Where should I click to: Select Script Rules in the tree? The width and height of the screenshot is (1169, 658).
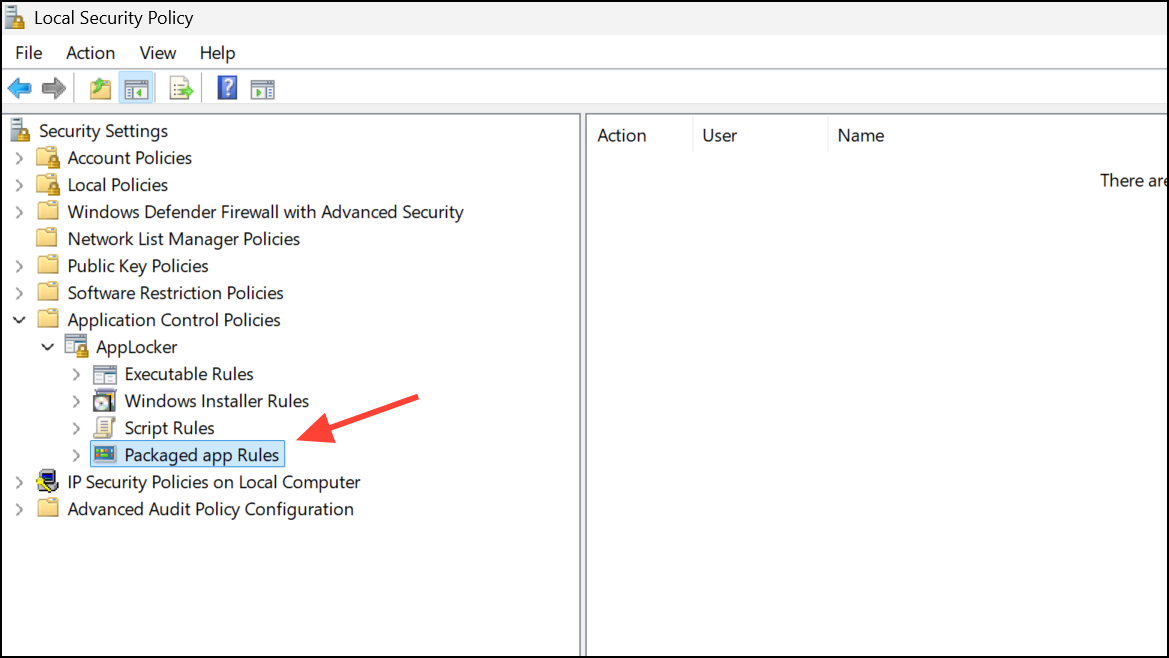tap(169, 428)
